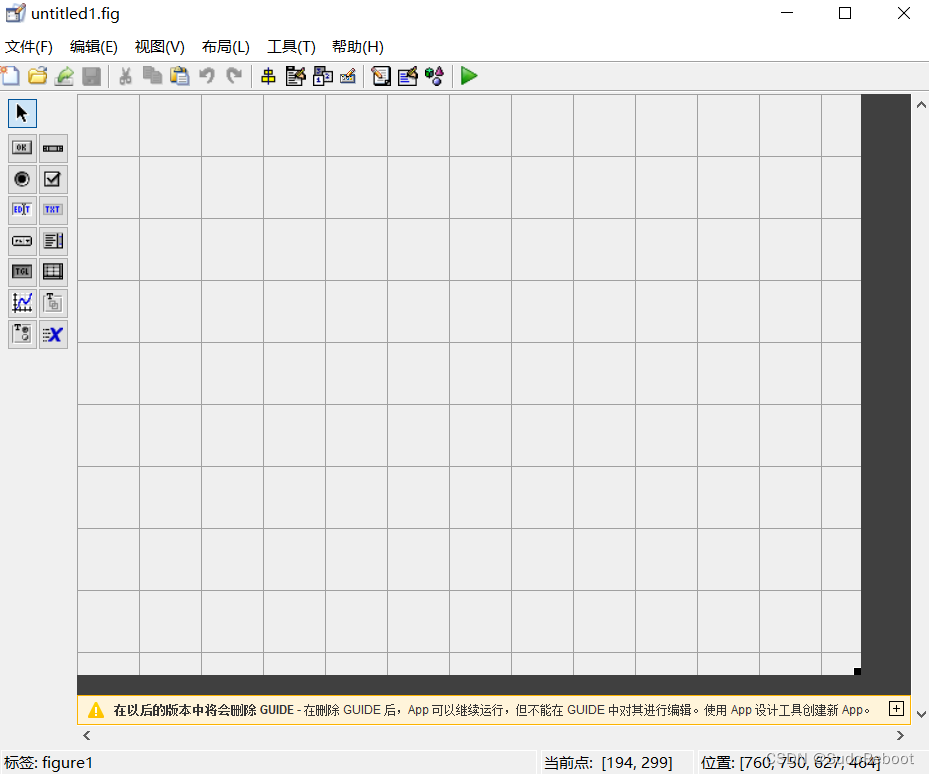Open the 编辑(E) menu
The width and height of the screenshot is (929, 774).
[94, 47]
